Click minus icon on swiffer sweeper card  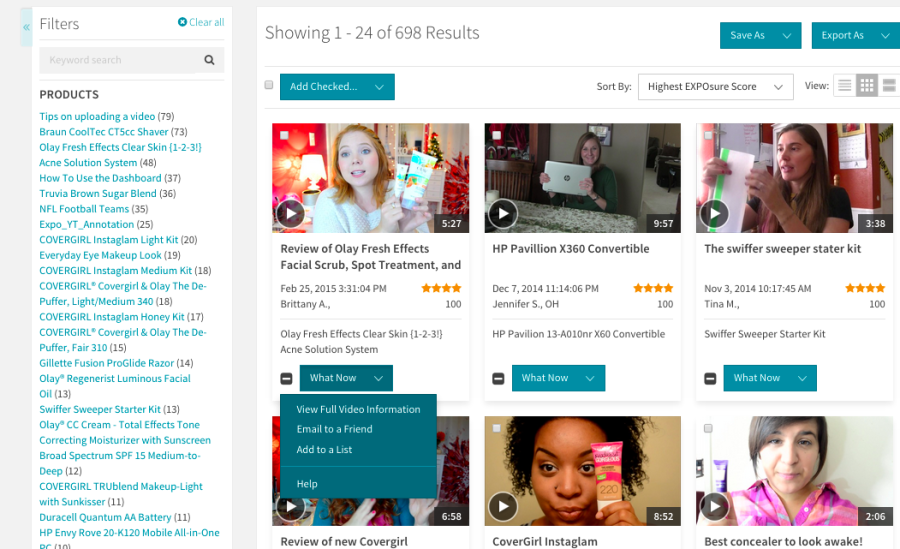click(710, 378)
